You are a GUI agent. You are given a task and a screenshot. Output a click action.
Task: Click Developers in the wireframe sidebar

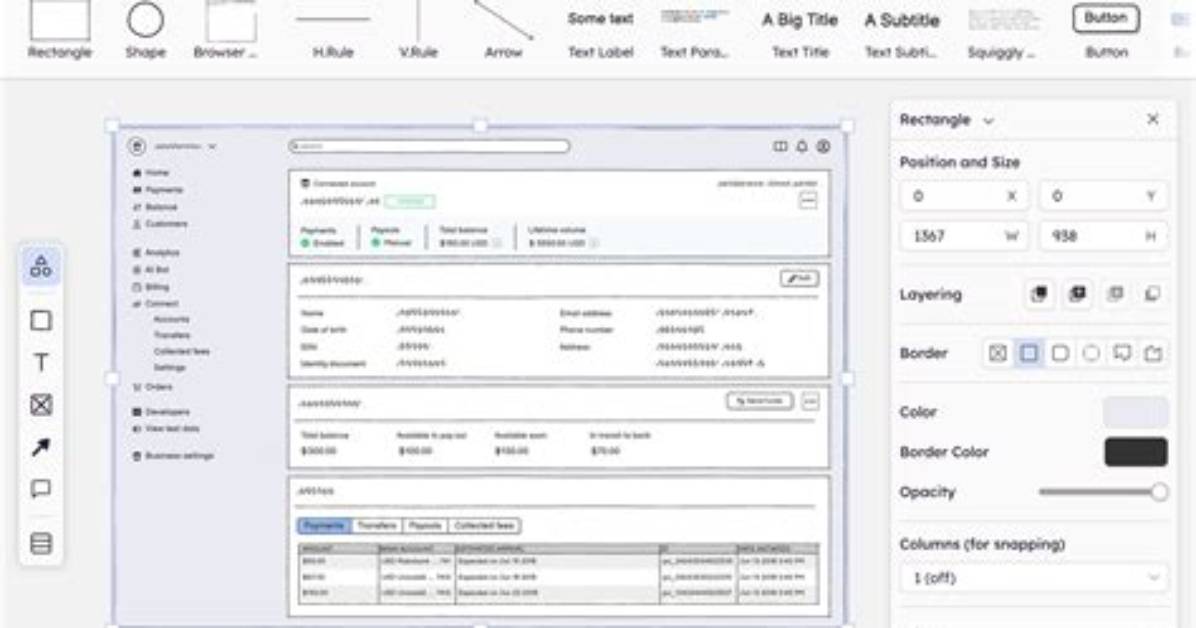click(161, 411)
